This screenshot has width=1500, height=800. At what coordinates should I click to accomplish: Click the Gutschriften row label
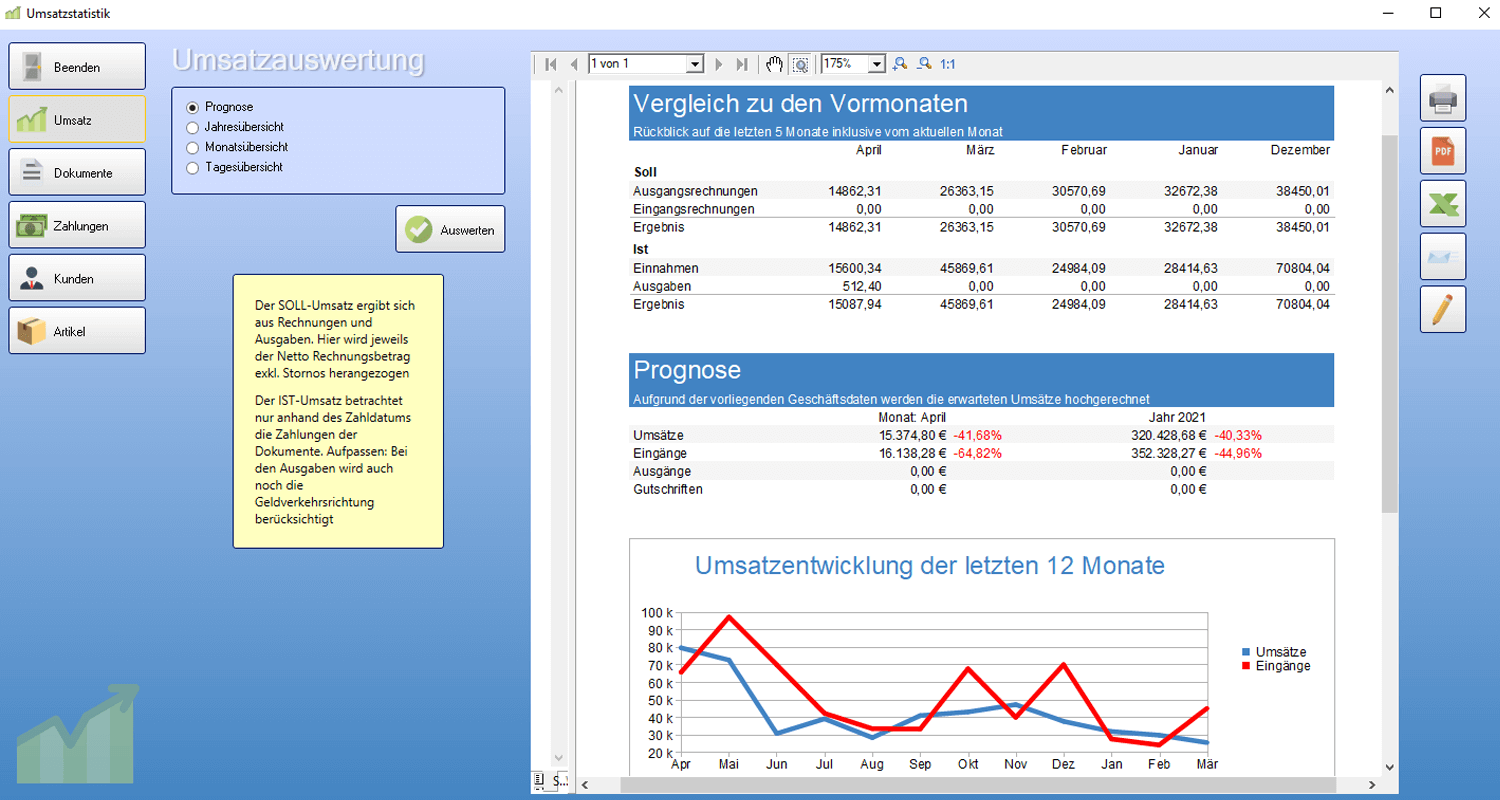point(668,489)
